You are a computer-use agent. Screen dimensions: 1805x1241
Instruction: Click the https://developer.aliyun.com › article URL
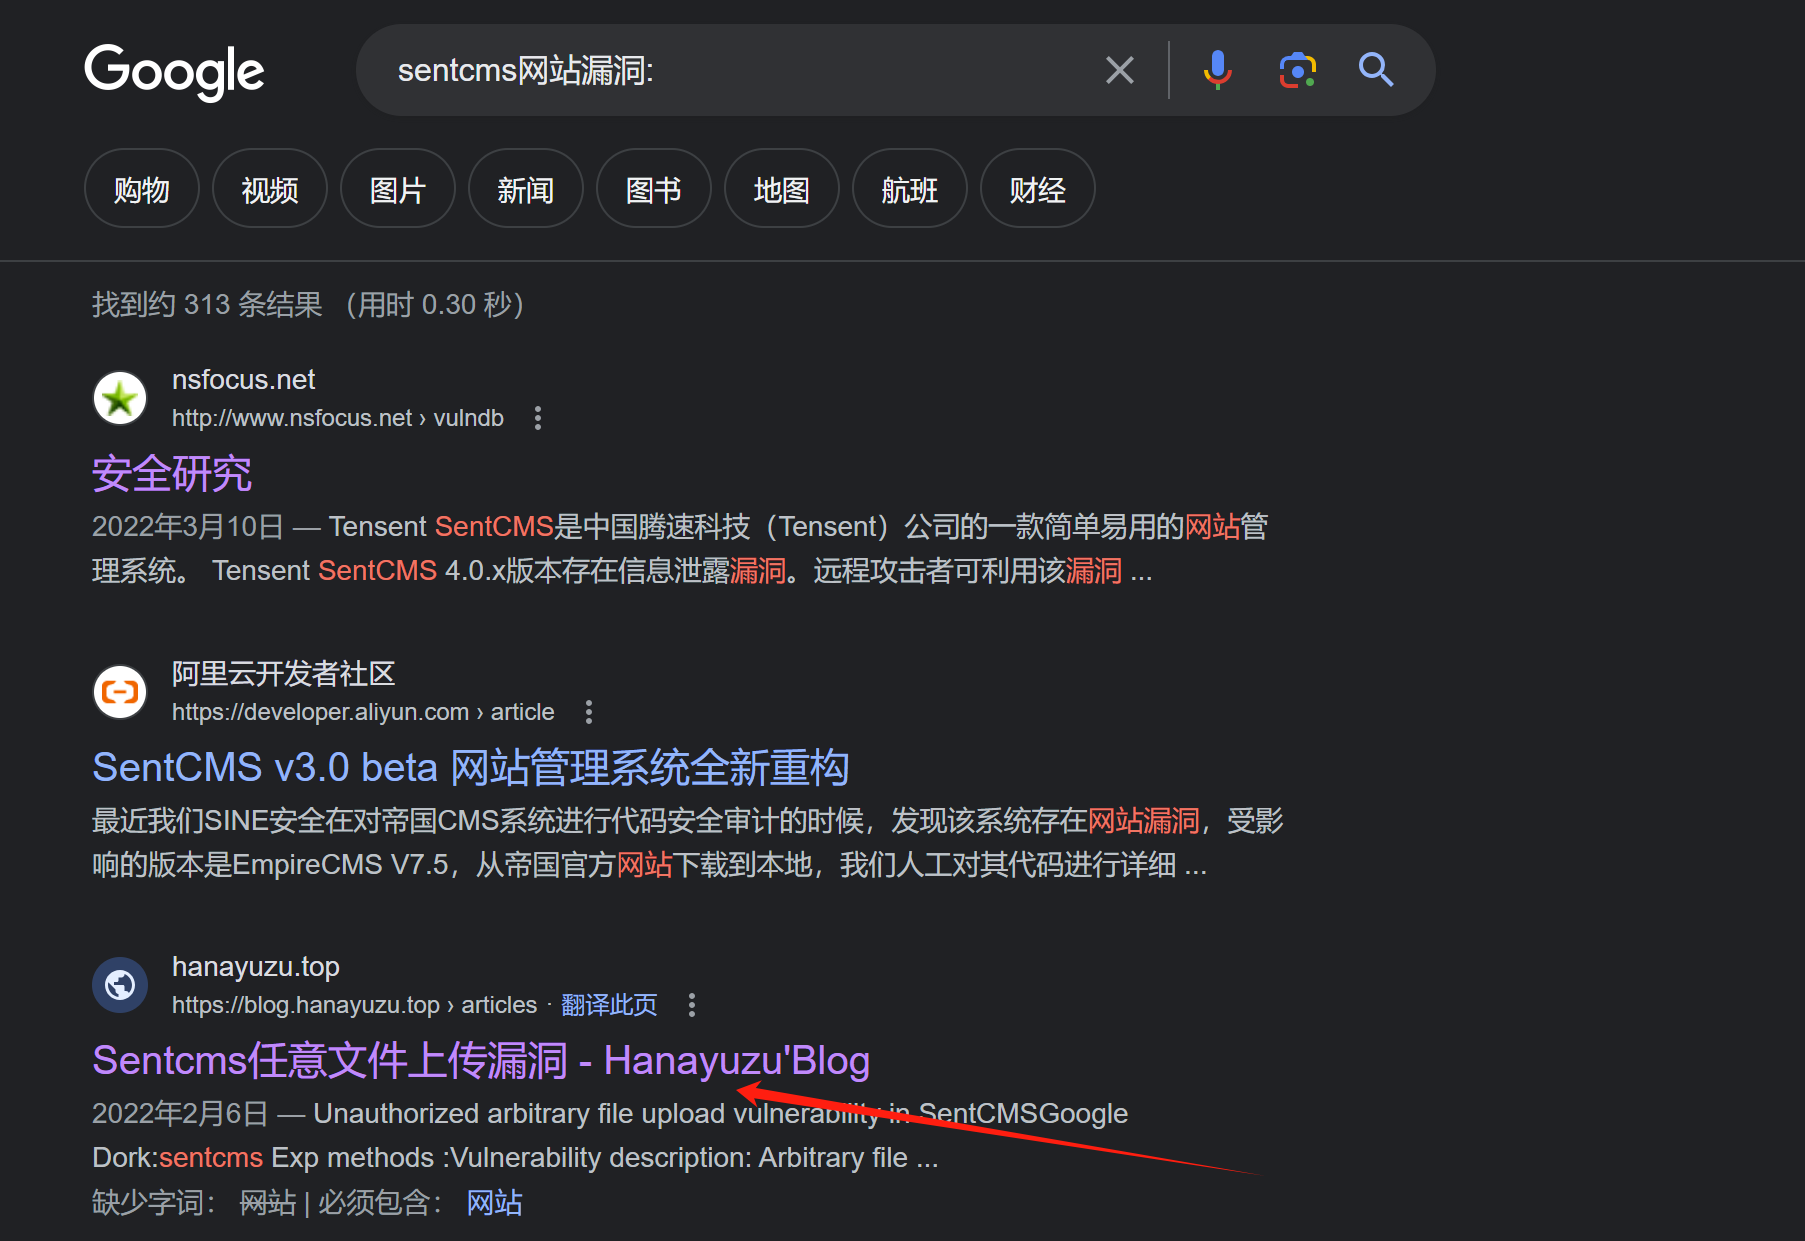click(363, 712)
